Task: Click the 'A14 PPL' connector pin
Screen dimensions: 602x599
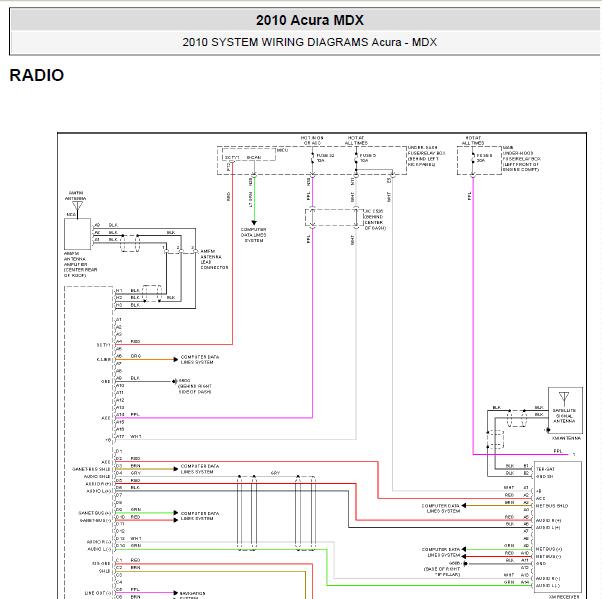Action: click(128, 415)
